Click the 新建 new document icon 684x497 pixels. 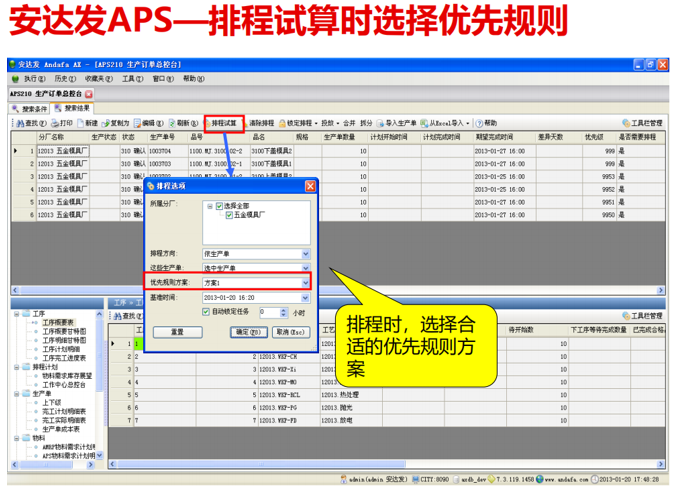pyautogui.click(x=80, y=123)
